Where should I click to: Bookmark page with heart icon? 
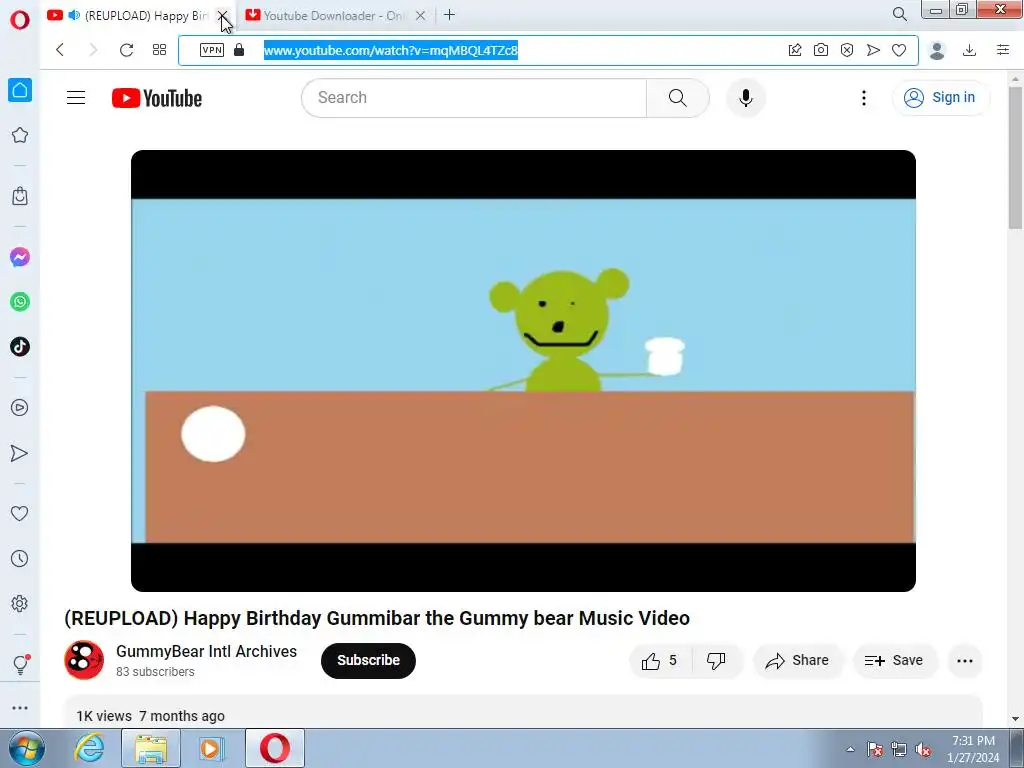tap(899, 50)
